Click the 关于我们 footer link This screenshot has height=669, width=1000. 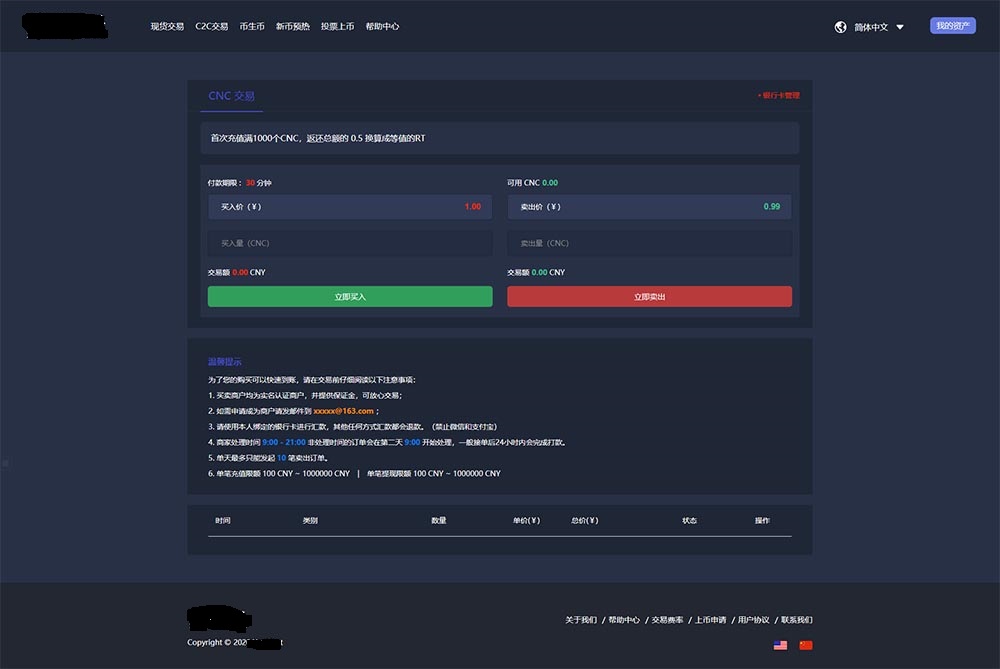tap(581, 620)
